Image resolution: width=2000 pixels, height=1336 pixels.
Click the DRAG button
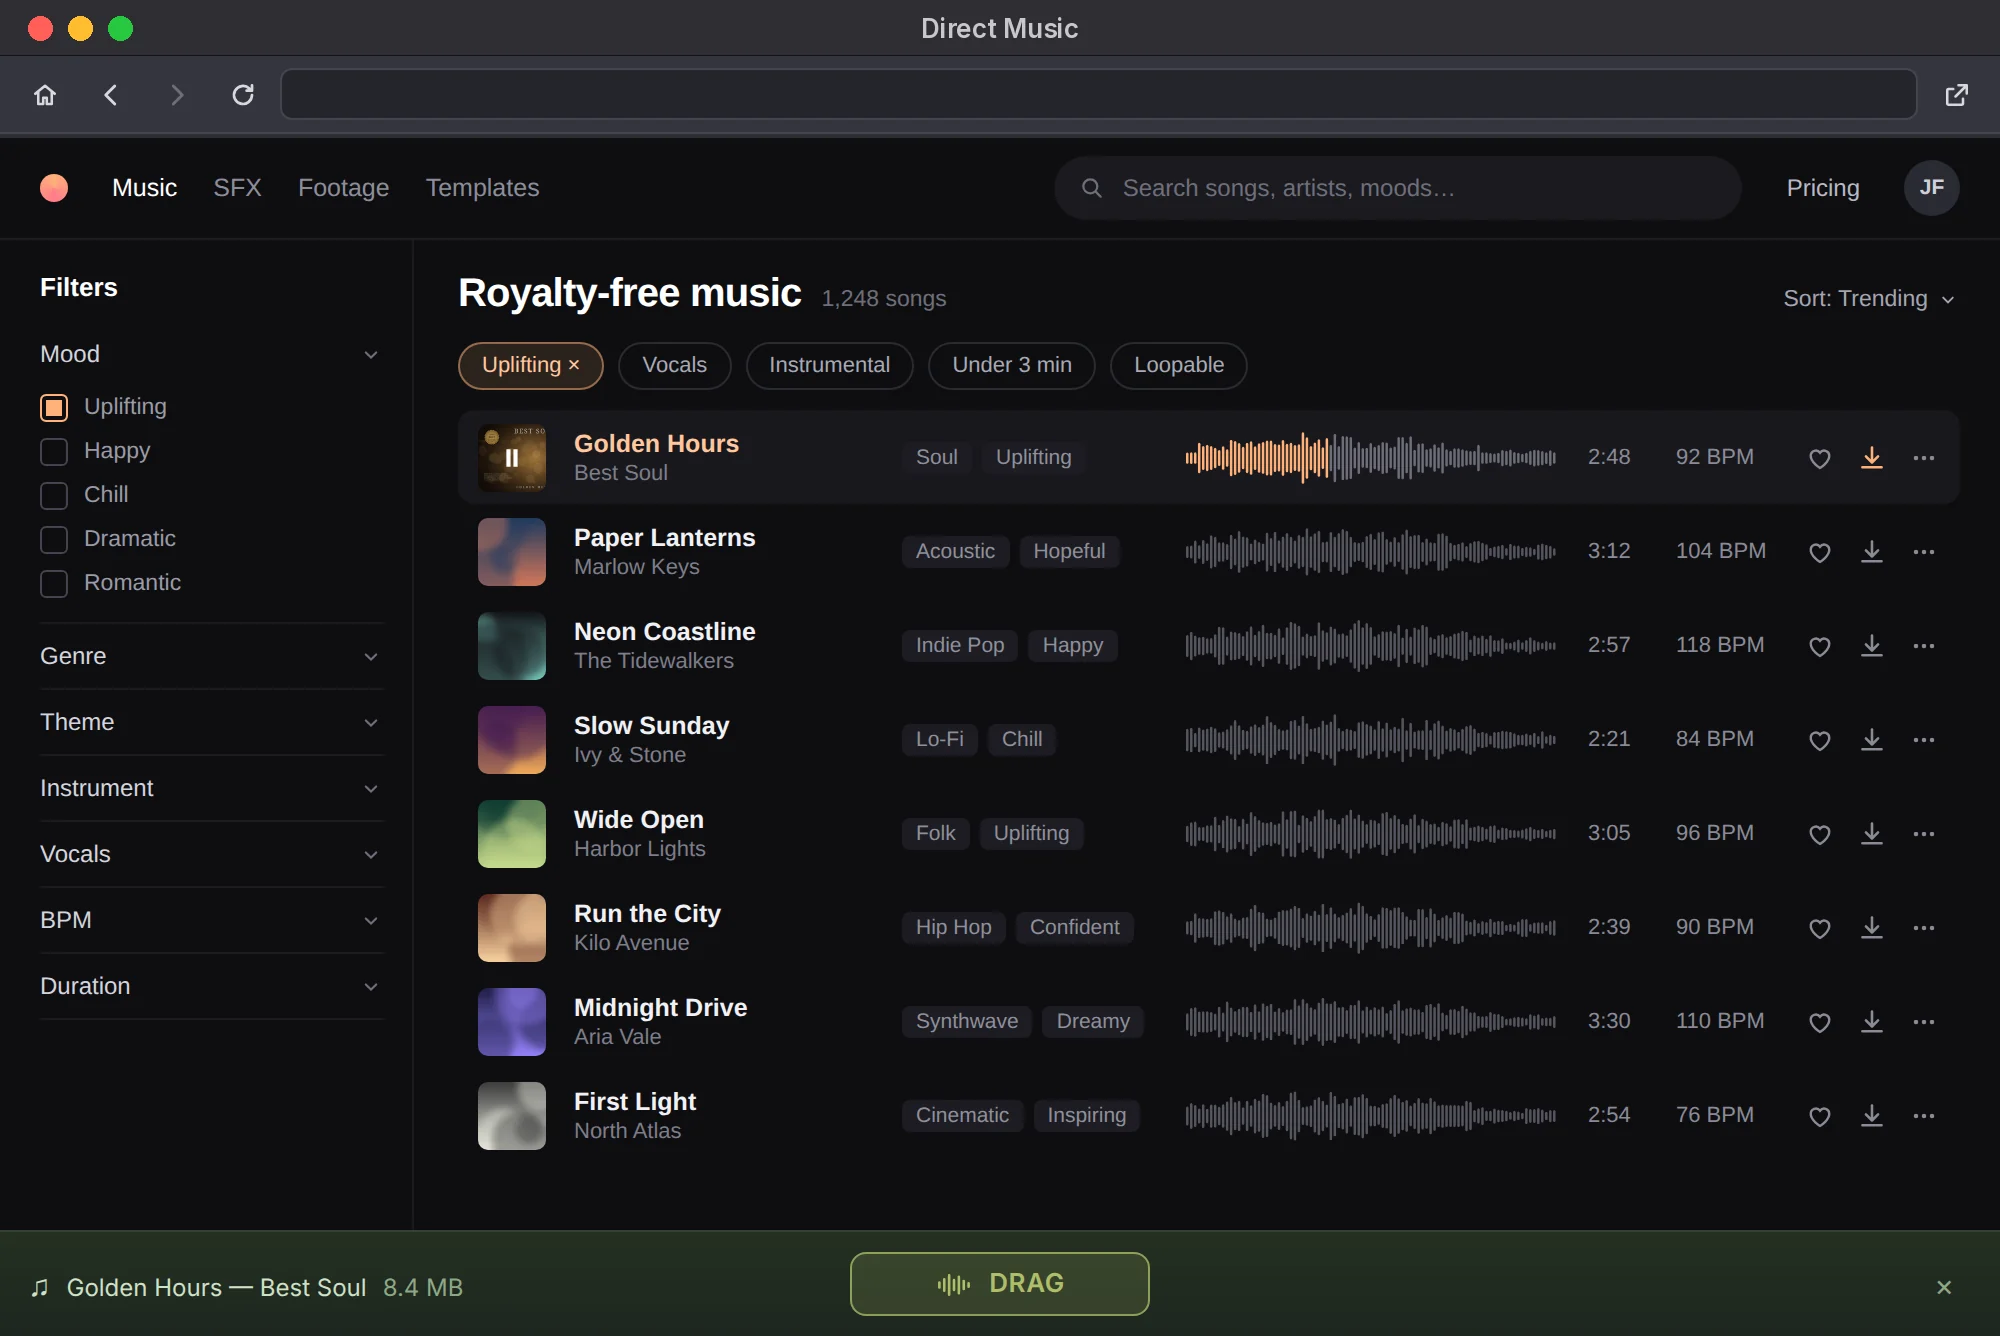coord(1000,1283)
